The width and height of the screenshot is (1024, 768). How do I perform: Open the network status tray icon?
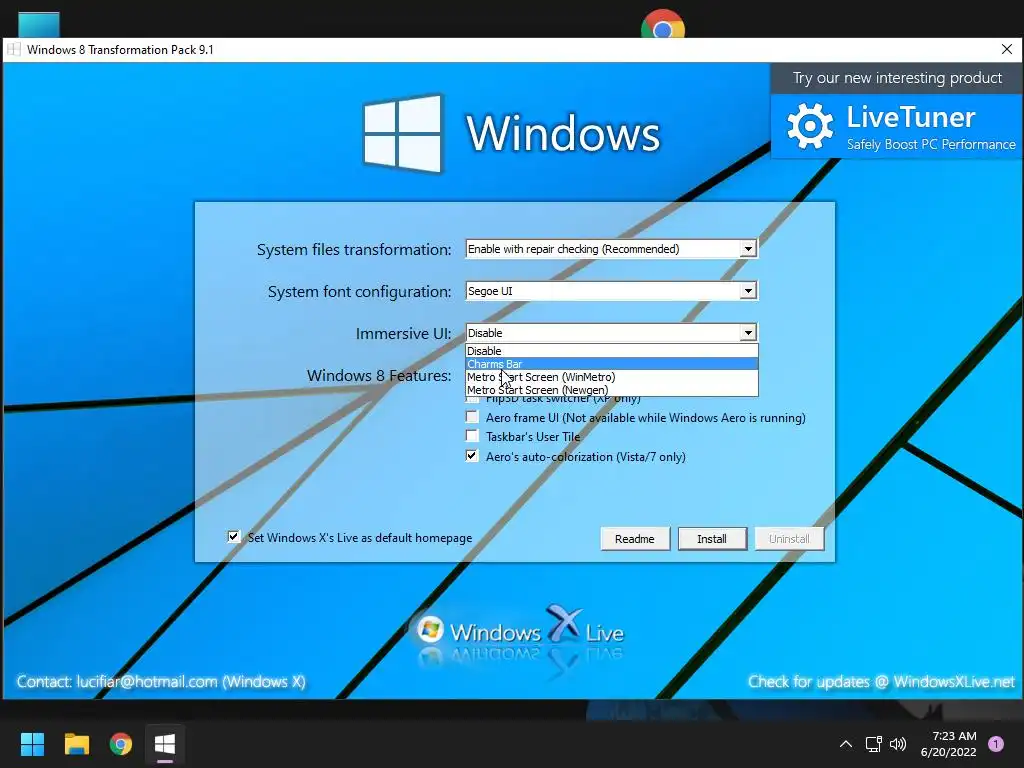(x=873, y=744)
